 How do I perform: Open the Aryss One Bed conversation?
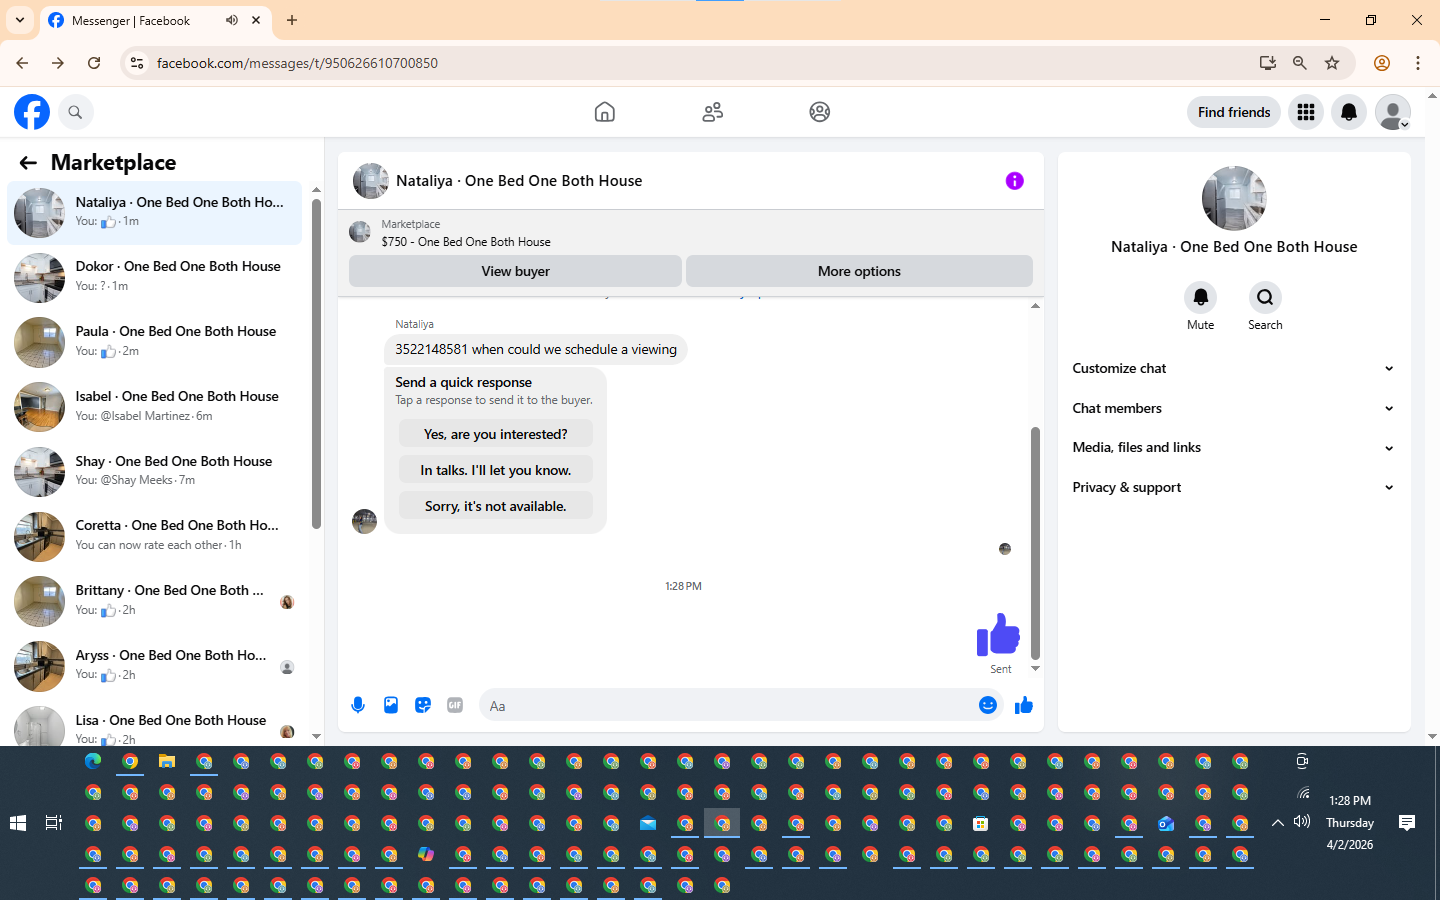(154, 666)
